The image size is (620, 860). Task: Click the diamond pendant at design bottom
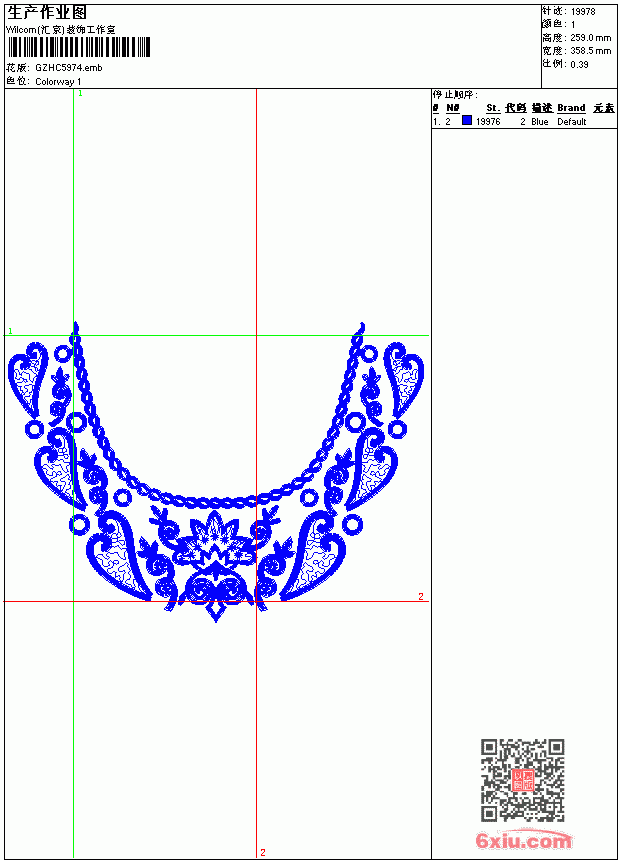click(216, 610)
